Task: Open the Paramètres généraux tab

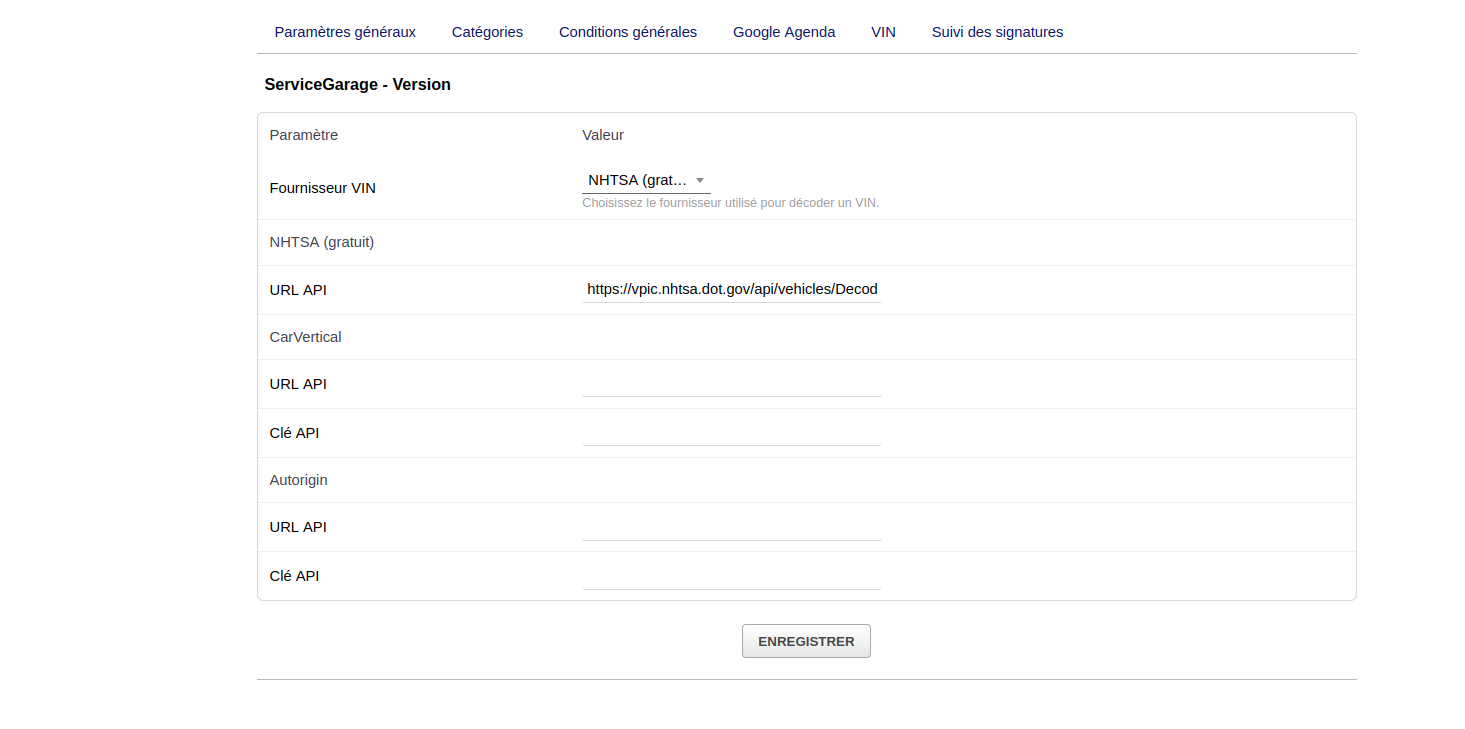Action: pyautogui.click(x=345, y=32)
